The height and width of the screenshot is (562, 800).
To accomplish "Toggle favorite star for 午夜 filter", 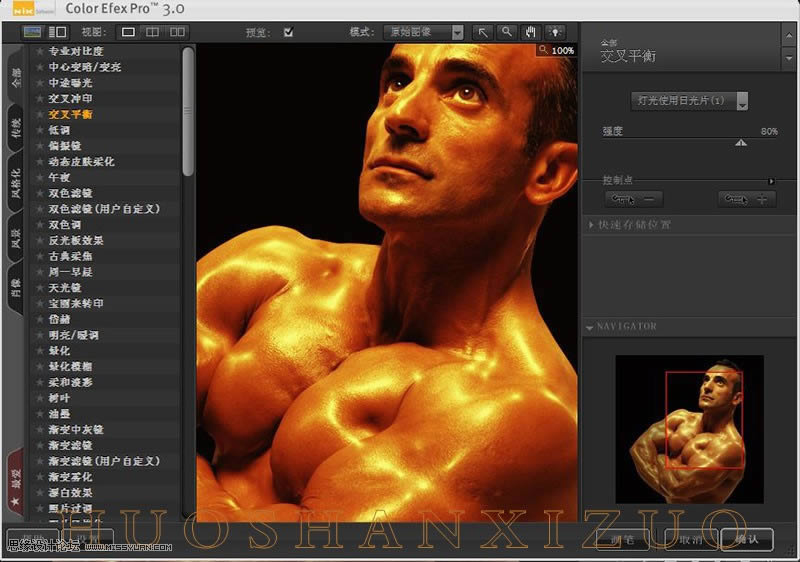I will (x=39, y=177).
